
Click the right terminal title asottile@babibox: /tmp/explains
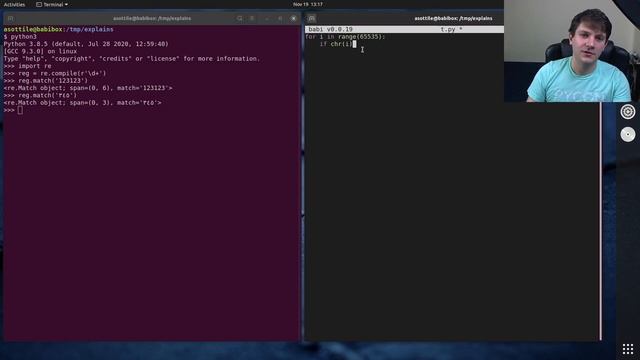pyautogui.click(x=453, y=18)
